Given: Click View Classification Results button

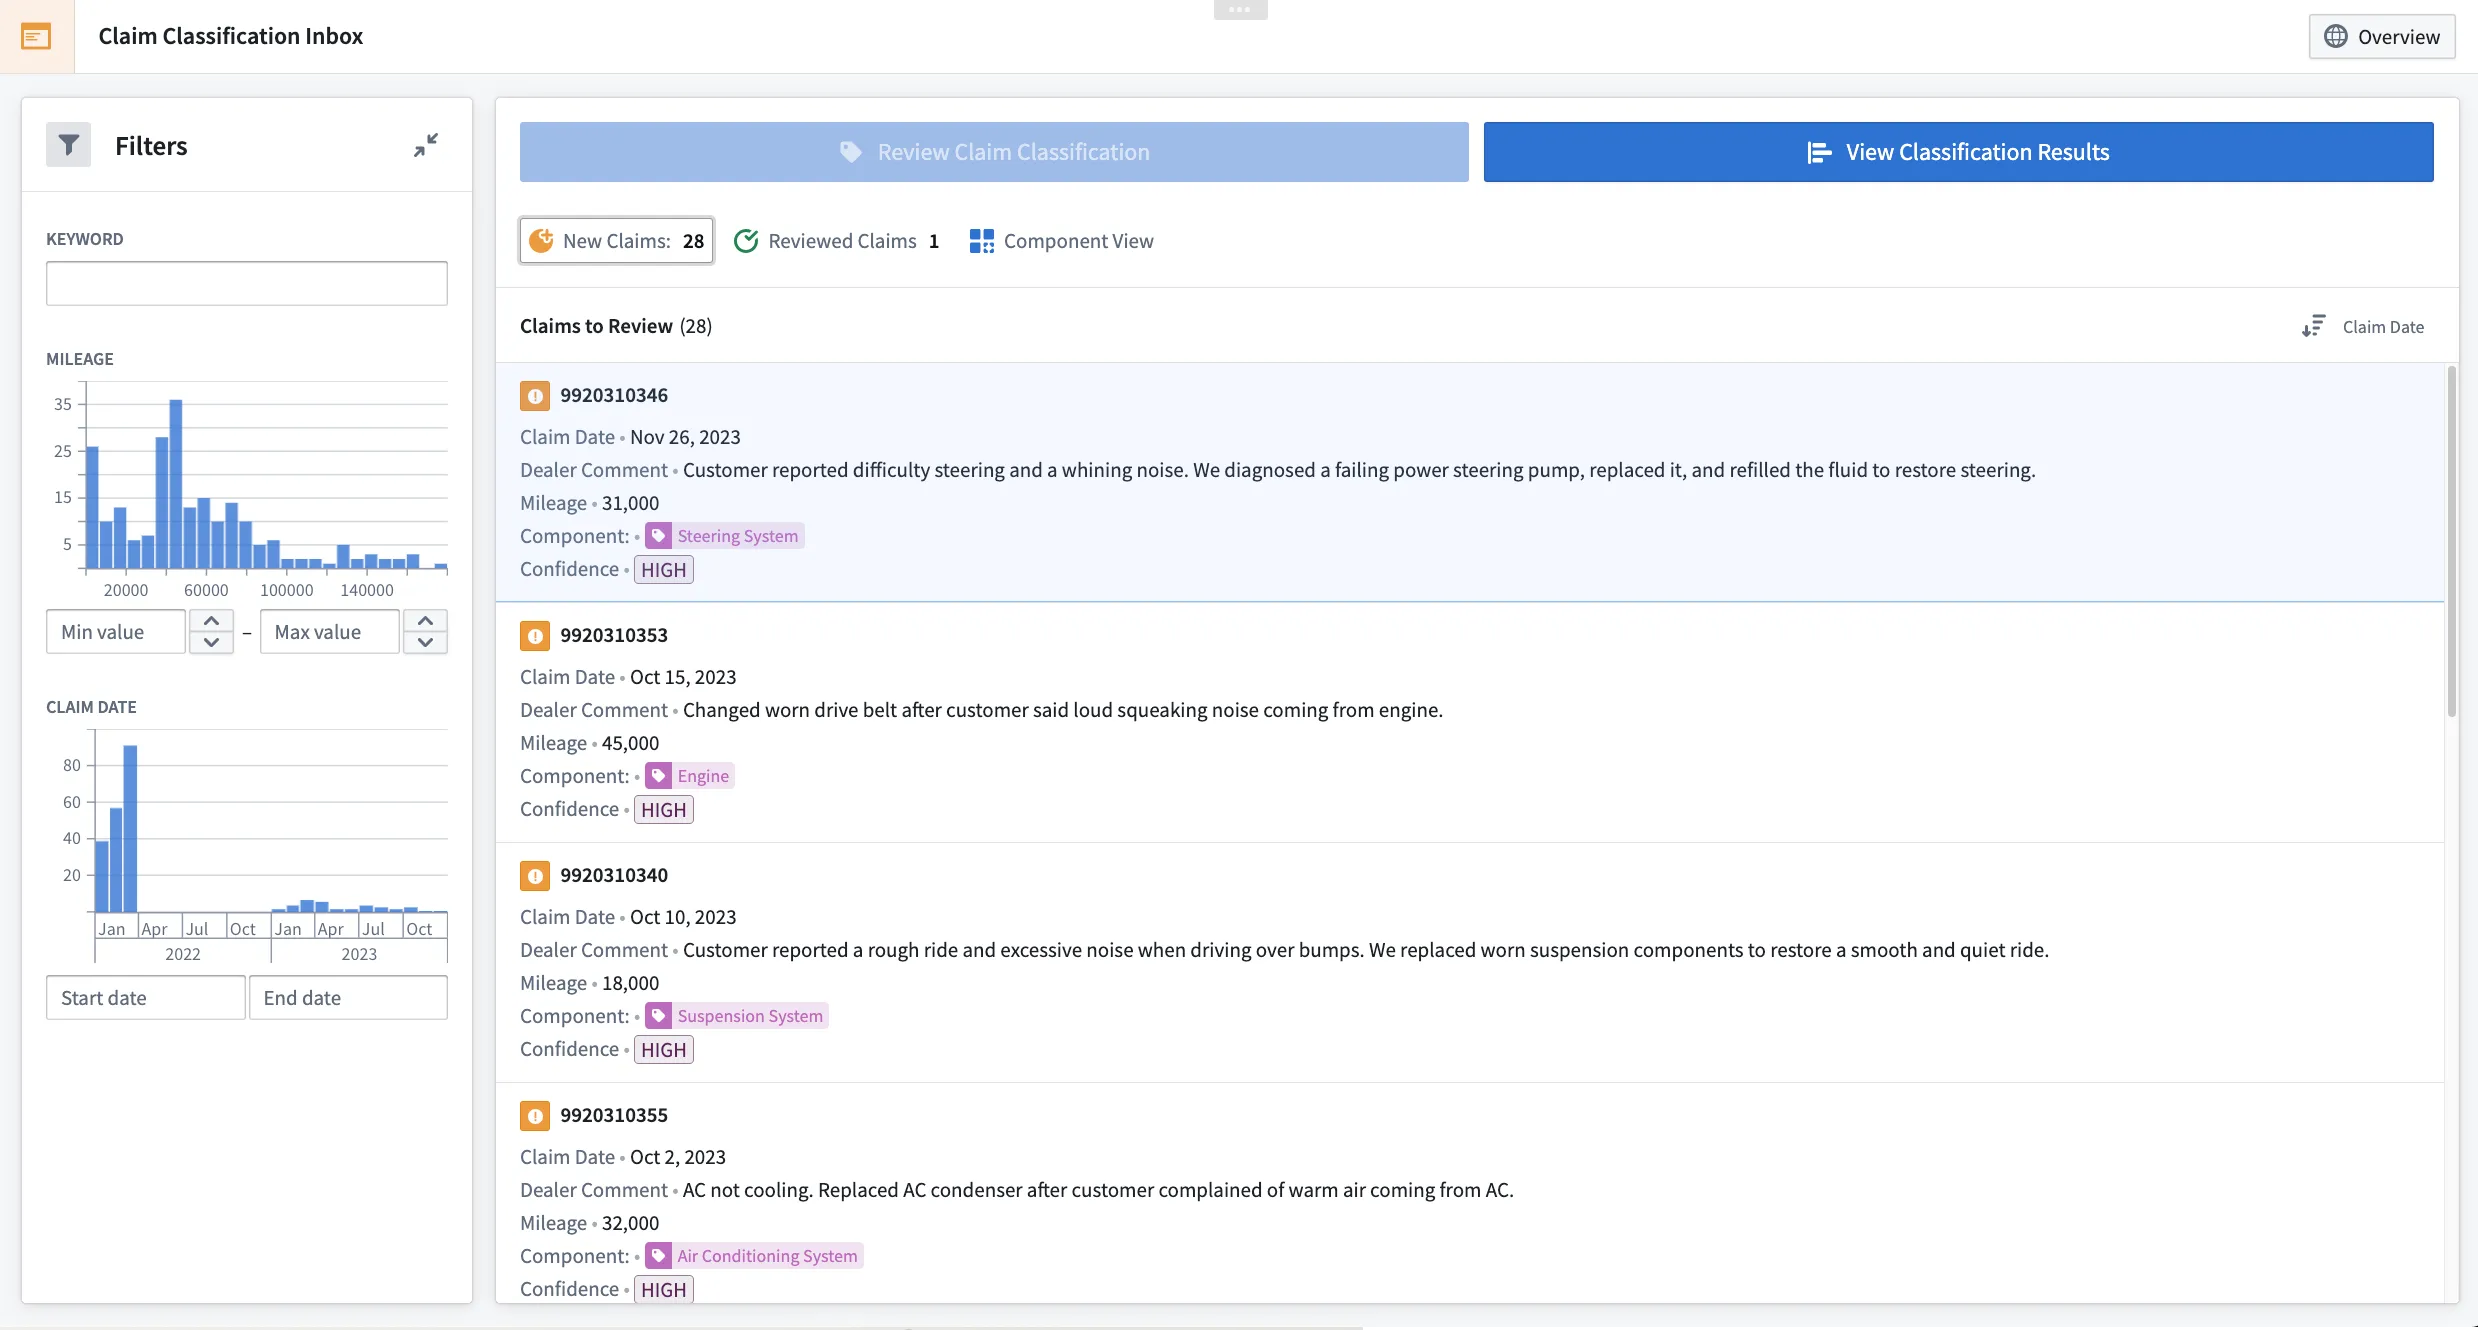Looking at the screenshot, I should tap(1958, 152).
